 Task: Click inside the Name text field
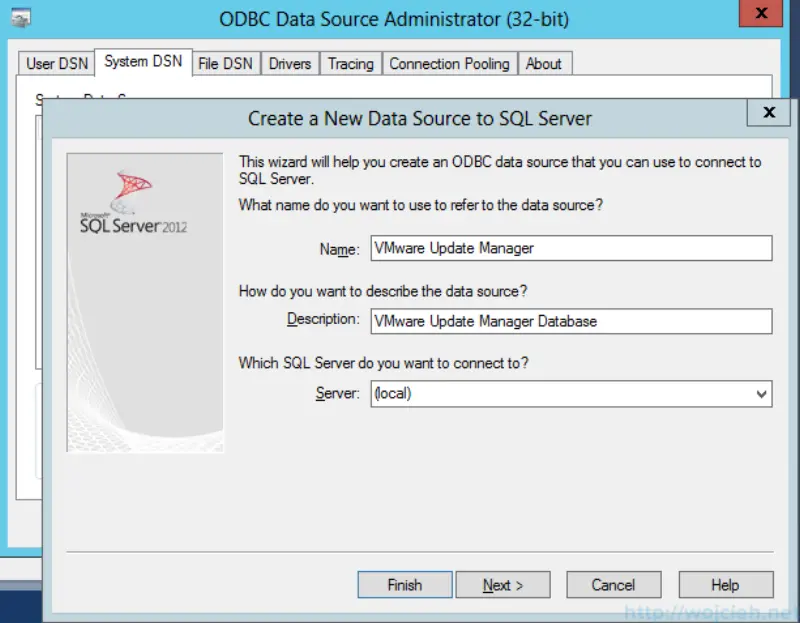tap(570, 248)
